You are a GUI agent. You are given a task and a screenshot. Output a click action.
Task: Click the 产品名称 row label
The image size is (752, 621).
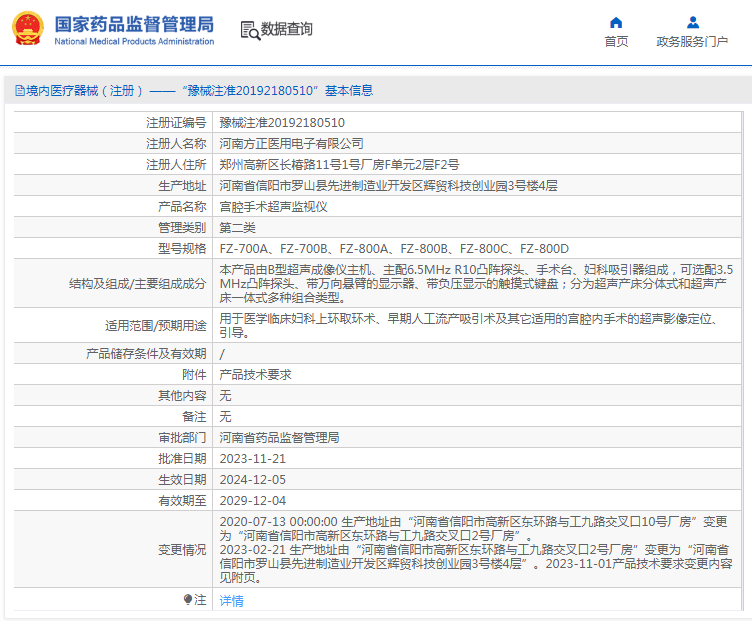tap(182, 207)
